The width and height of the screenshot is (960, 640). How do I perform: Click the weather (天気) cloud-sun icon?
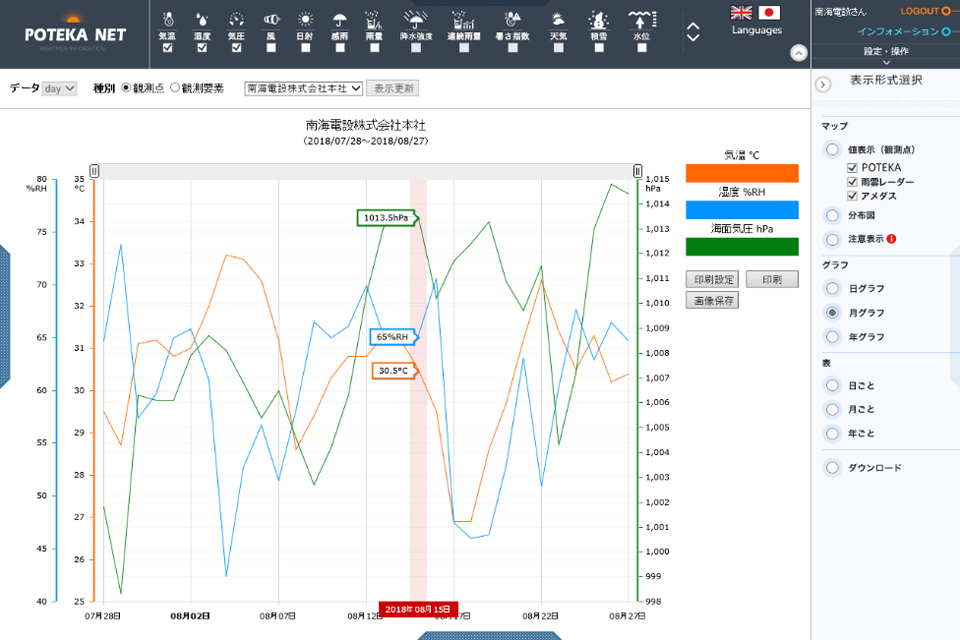[x=558, y=20]
